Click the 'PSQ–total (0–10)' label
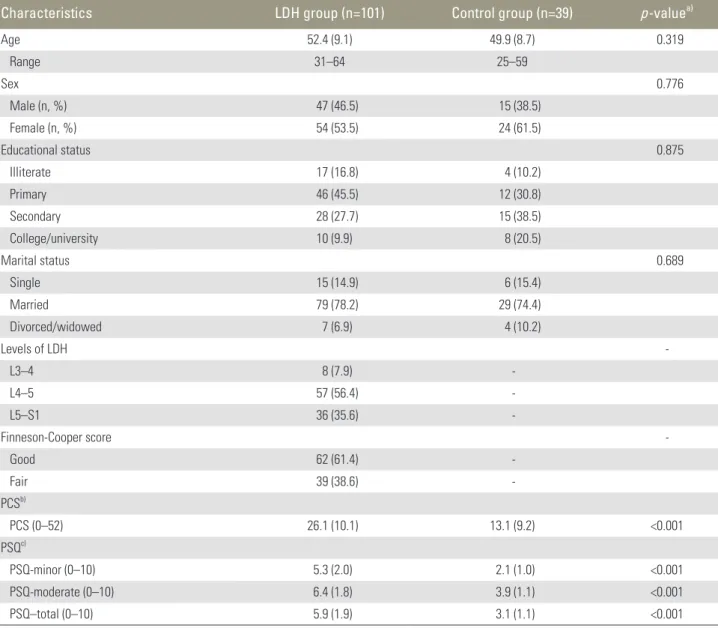 pos(51,614)
